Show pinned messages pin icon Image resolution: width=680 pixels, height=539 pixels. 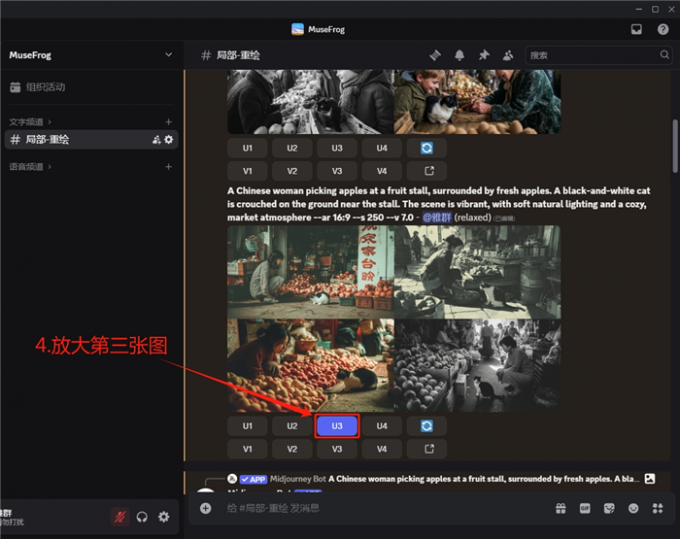(x=484, y=55)
